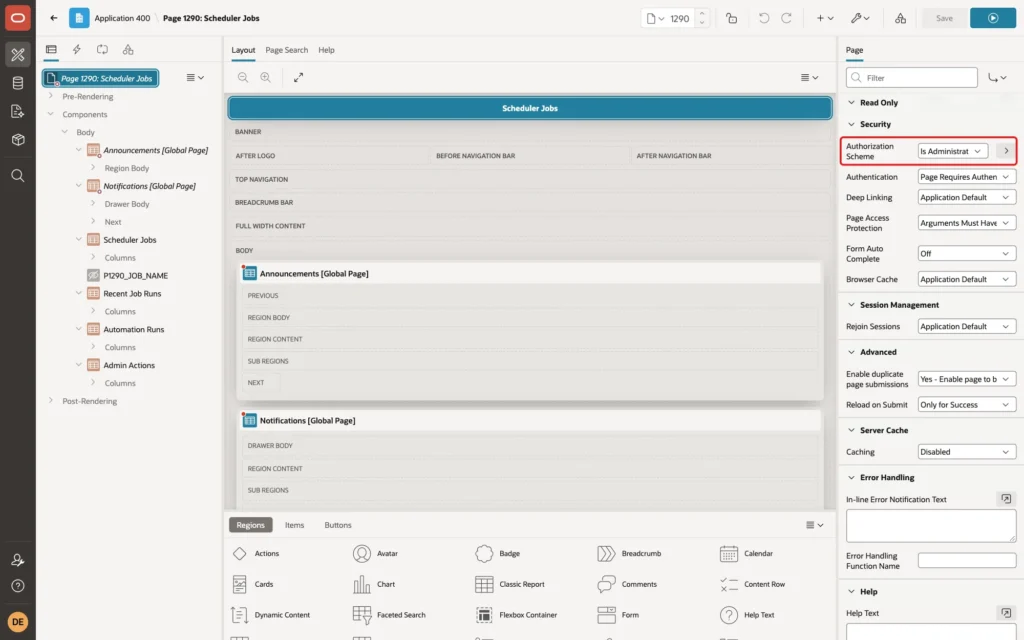1024x640 pixels.
Task: Open the rendering tree options menu
Action: (x=195, y=78)
